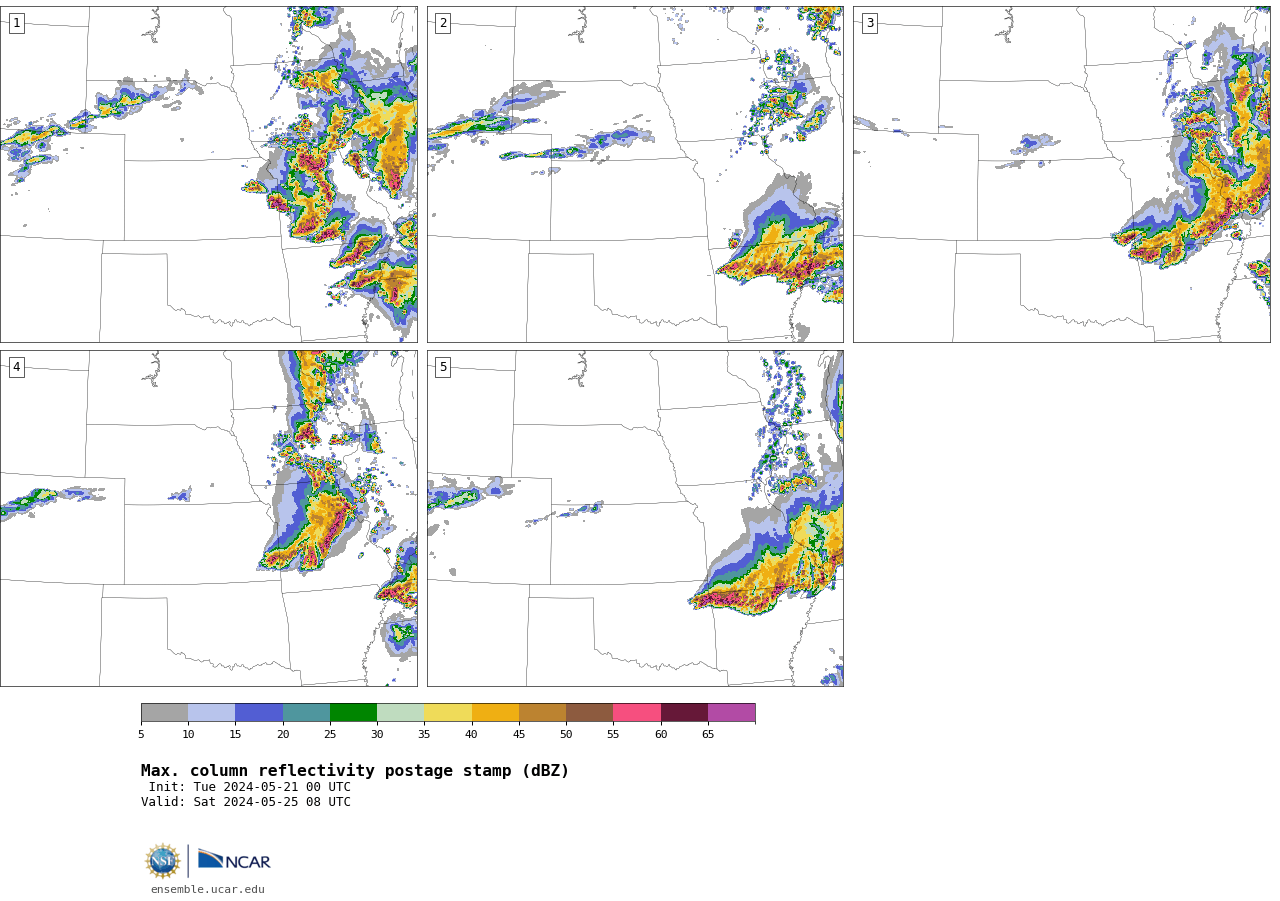Click the light lavender 10-15 dBZ swatch
1280x901 pixels.
pyautogui.click(x=211, y=713)
